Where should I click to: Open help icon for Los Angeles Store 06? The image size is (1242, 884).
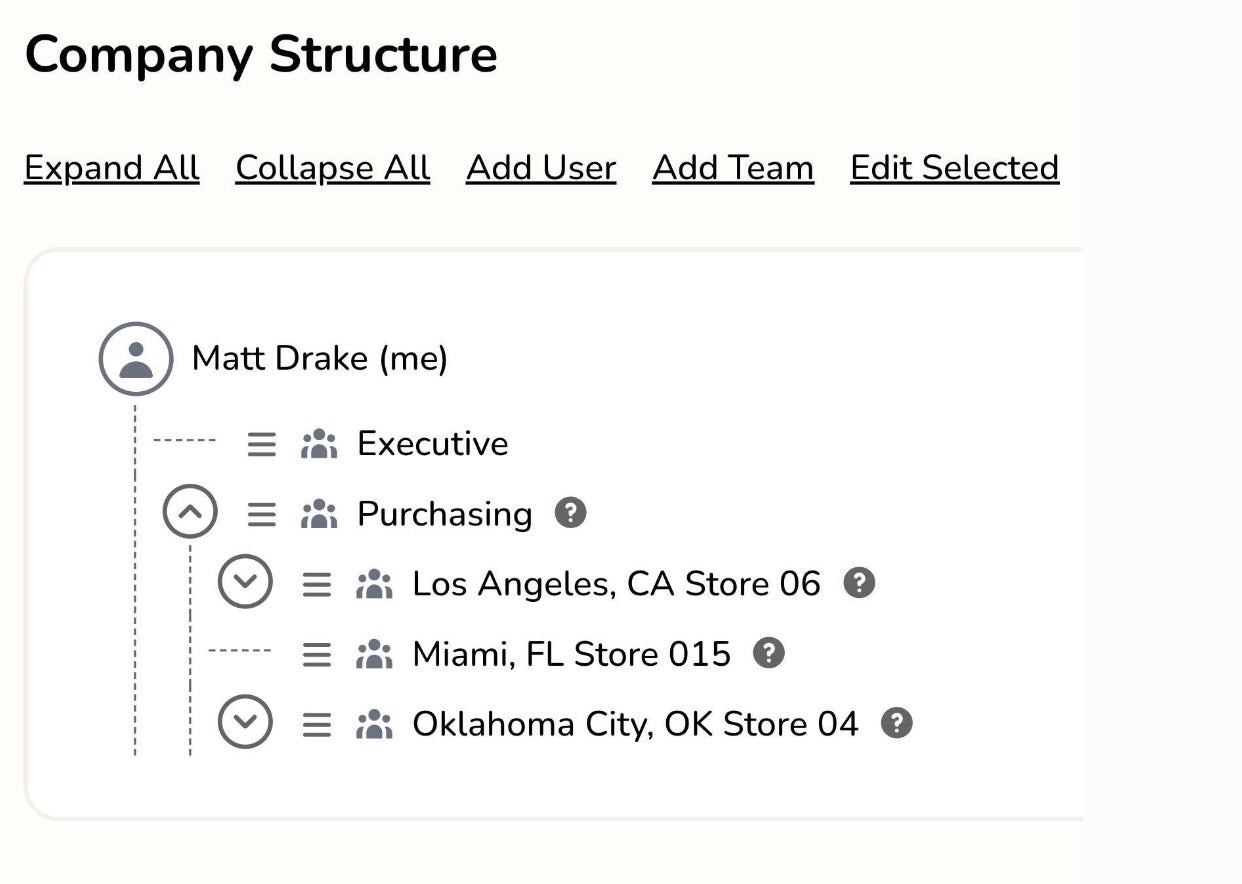tap(859, 583)
